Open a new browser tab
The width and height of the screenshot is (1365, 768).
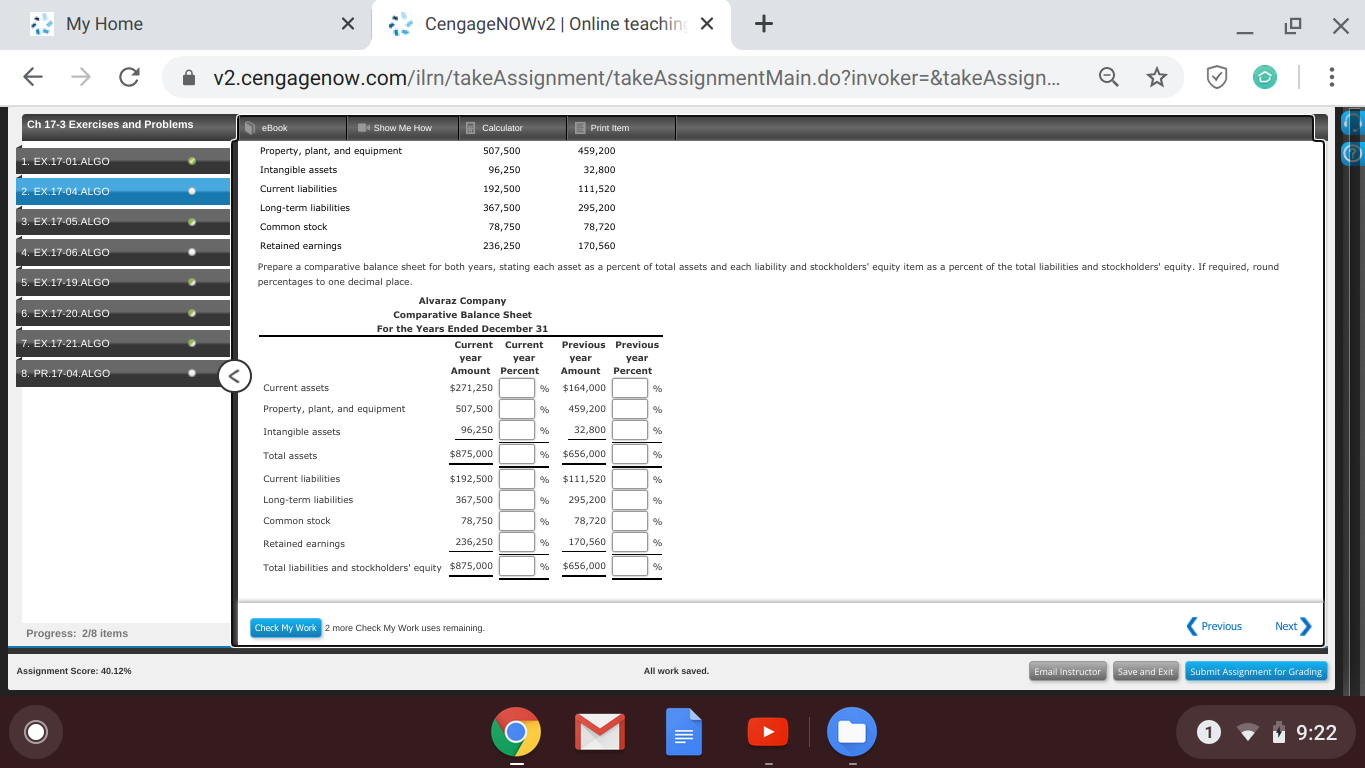tap(763, 24)
